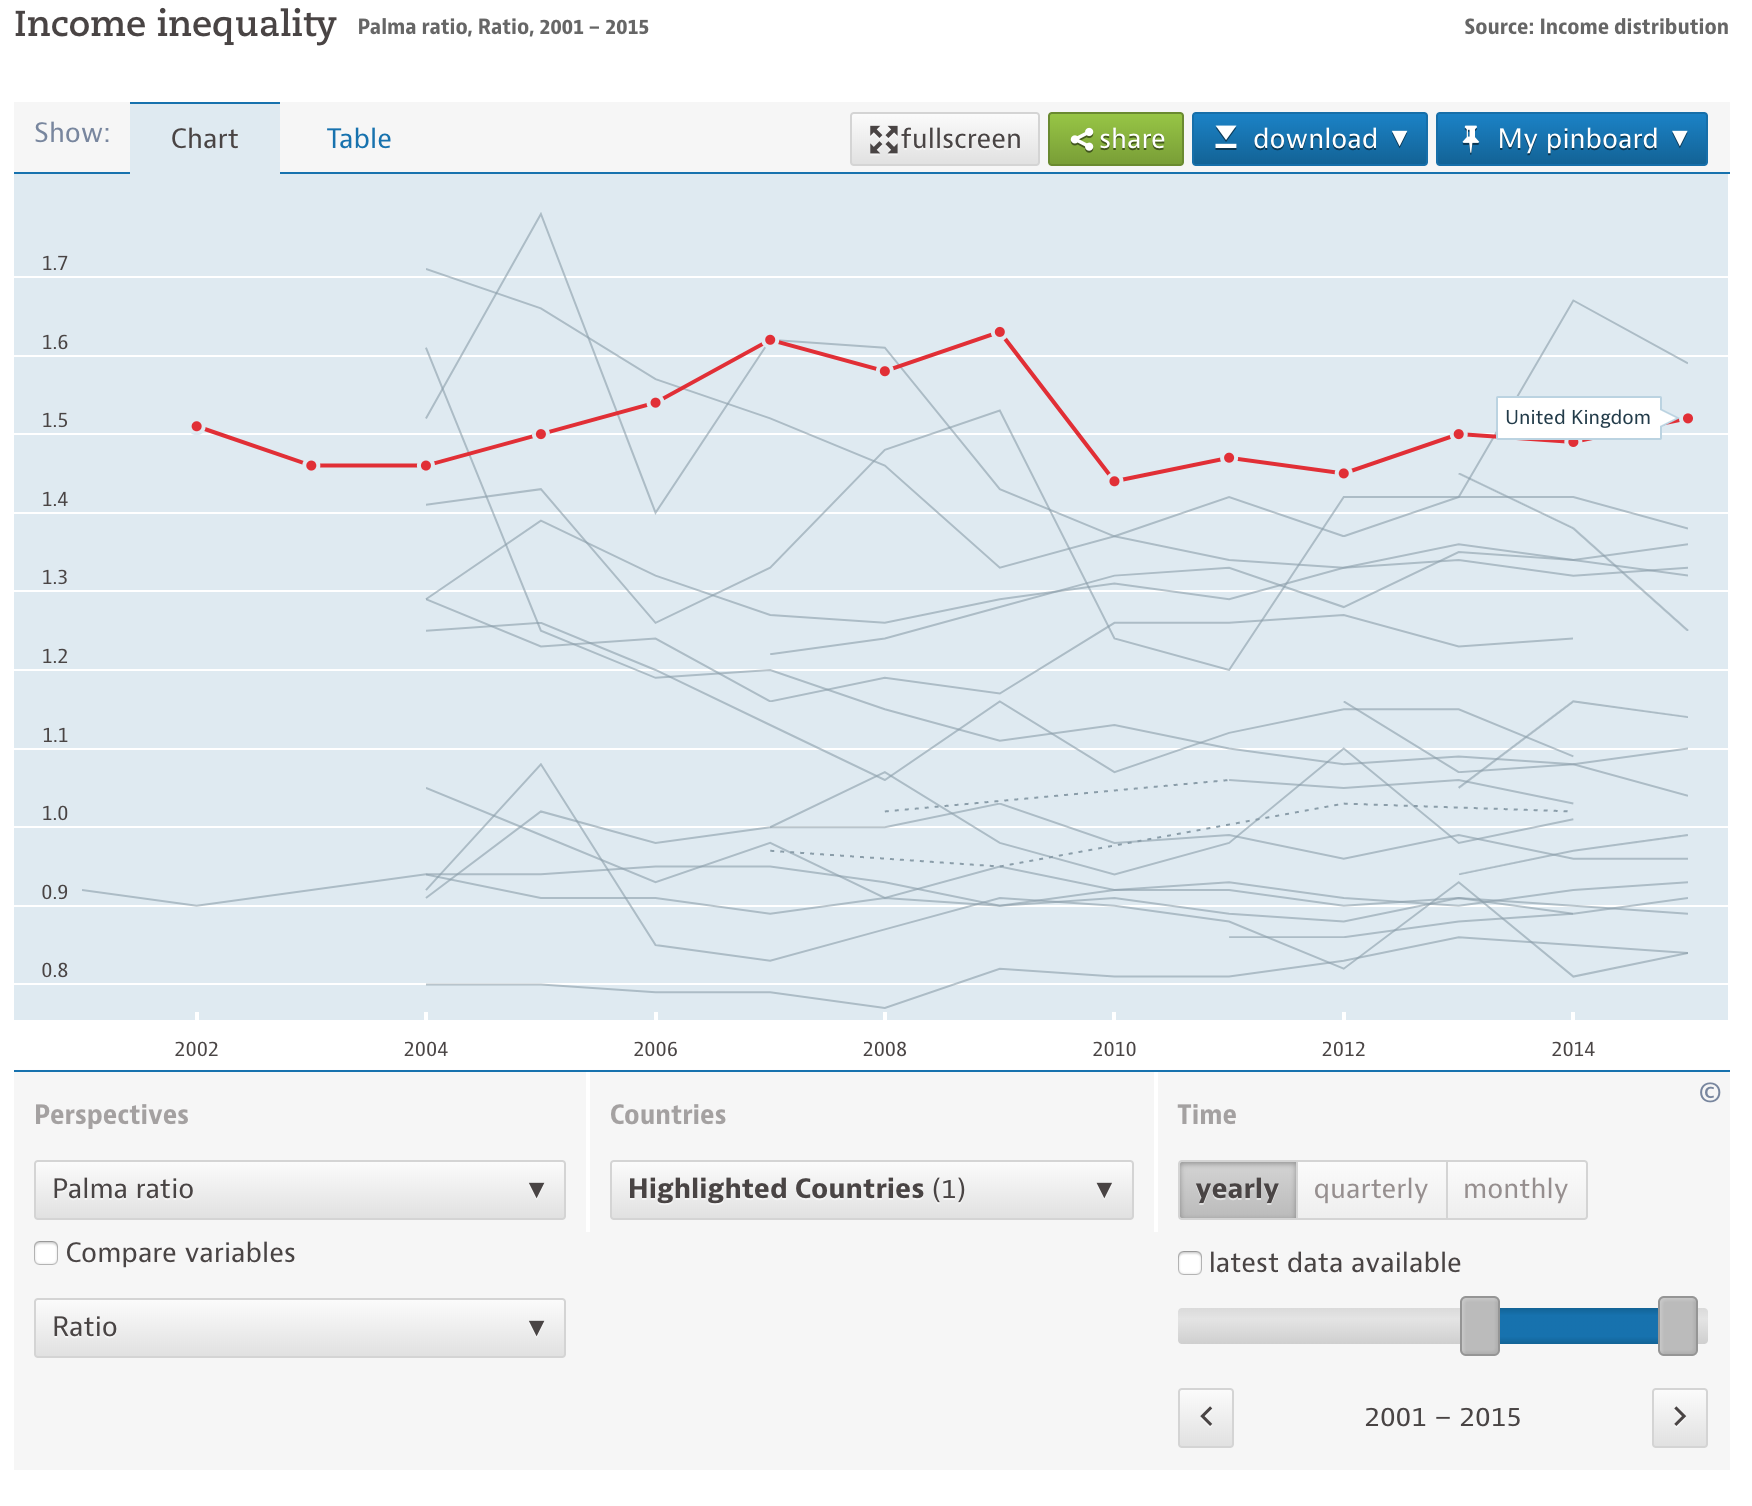Image resolution: width=1752 pixels, height=1506 pixels.
Task: Click the copyright symbol icon
Action: (1709, 1093)
